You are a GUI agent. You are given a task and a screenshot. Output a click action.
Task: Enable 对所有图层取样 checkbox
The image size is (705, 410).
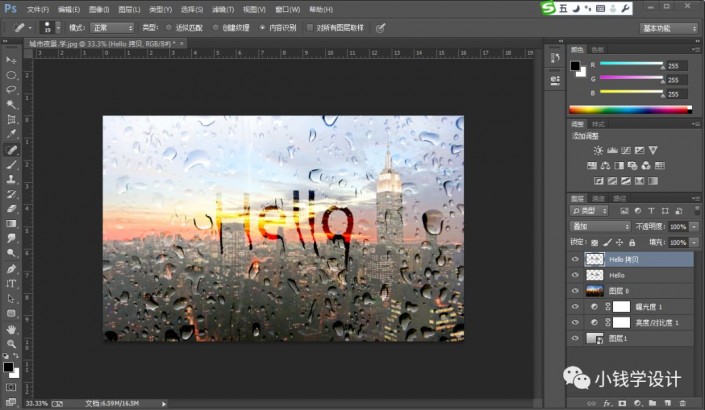pyautogui.click(x=310, y=28)
